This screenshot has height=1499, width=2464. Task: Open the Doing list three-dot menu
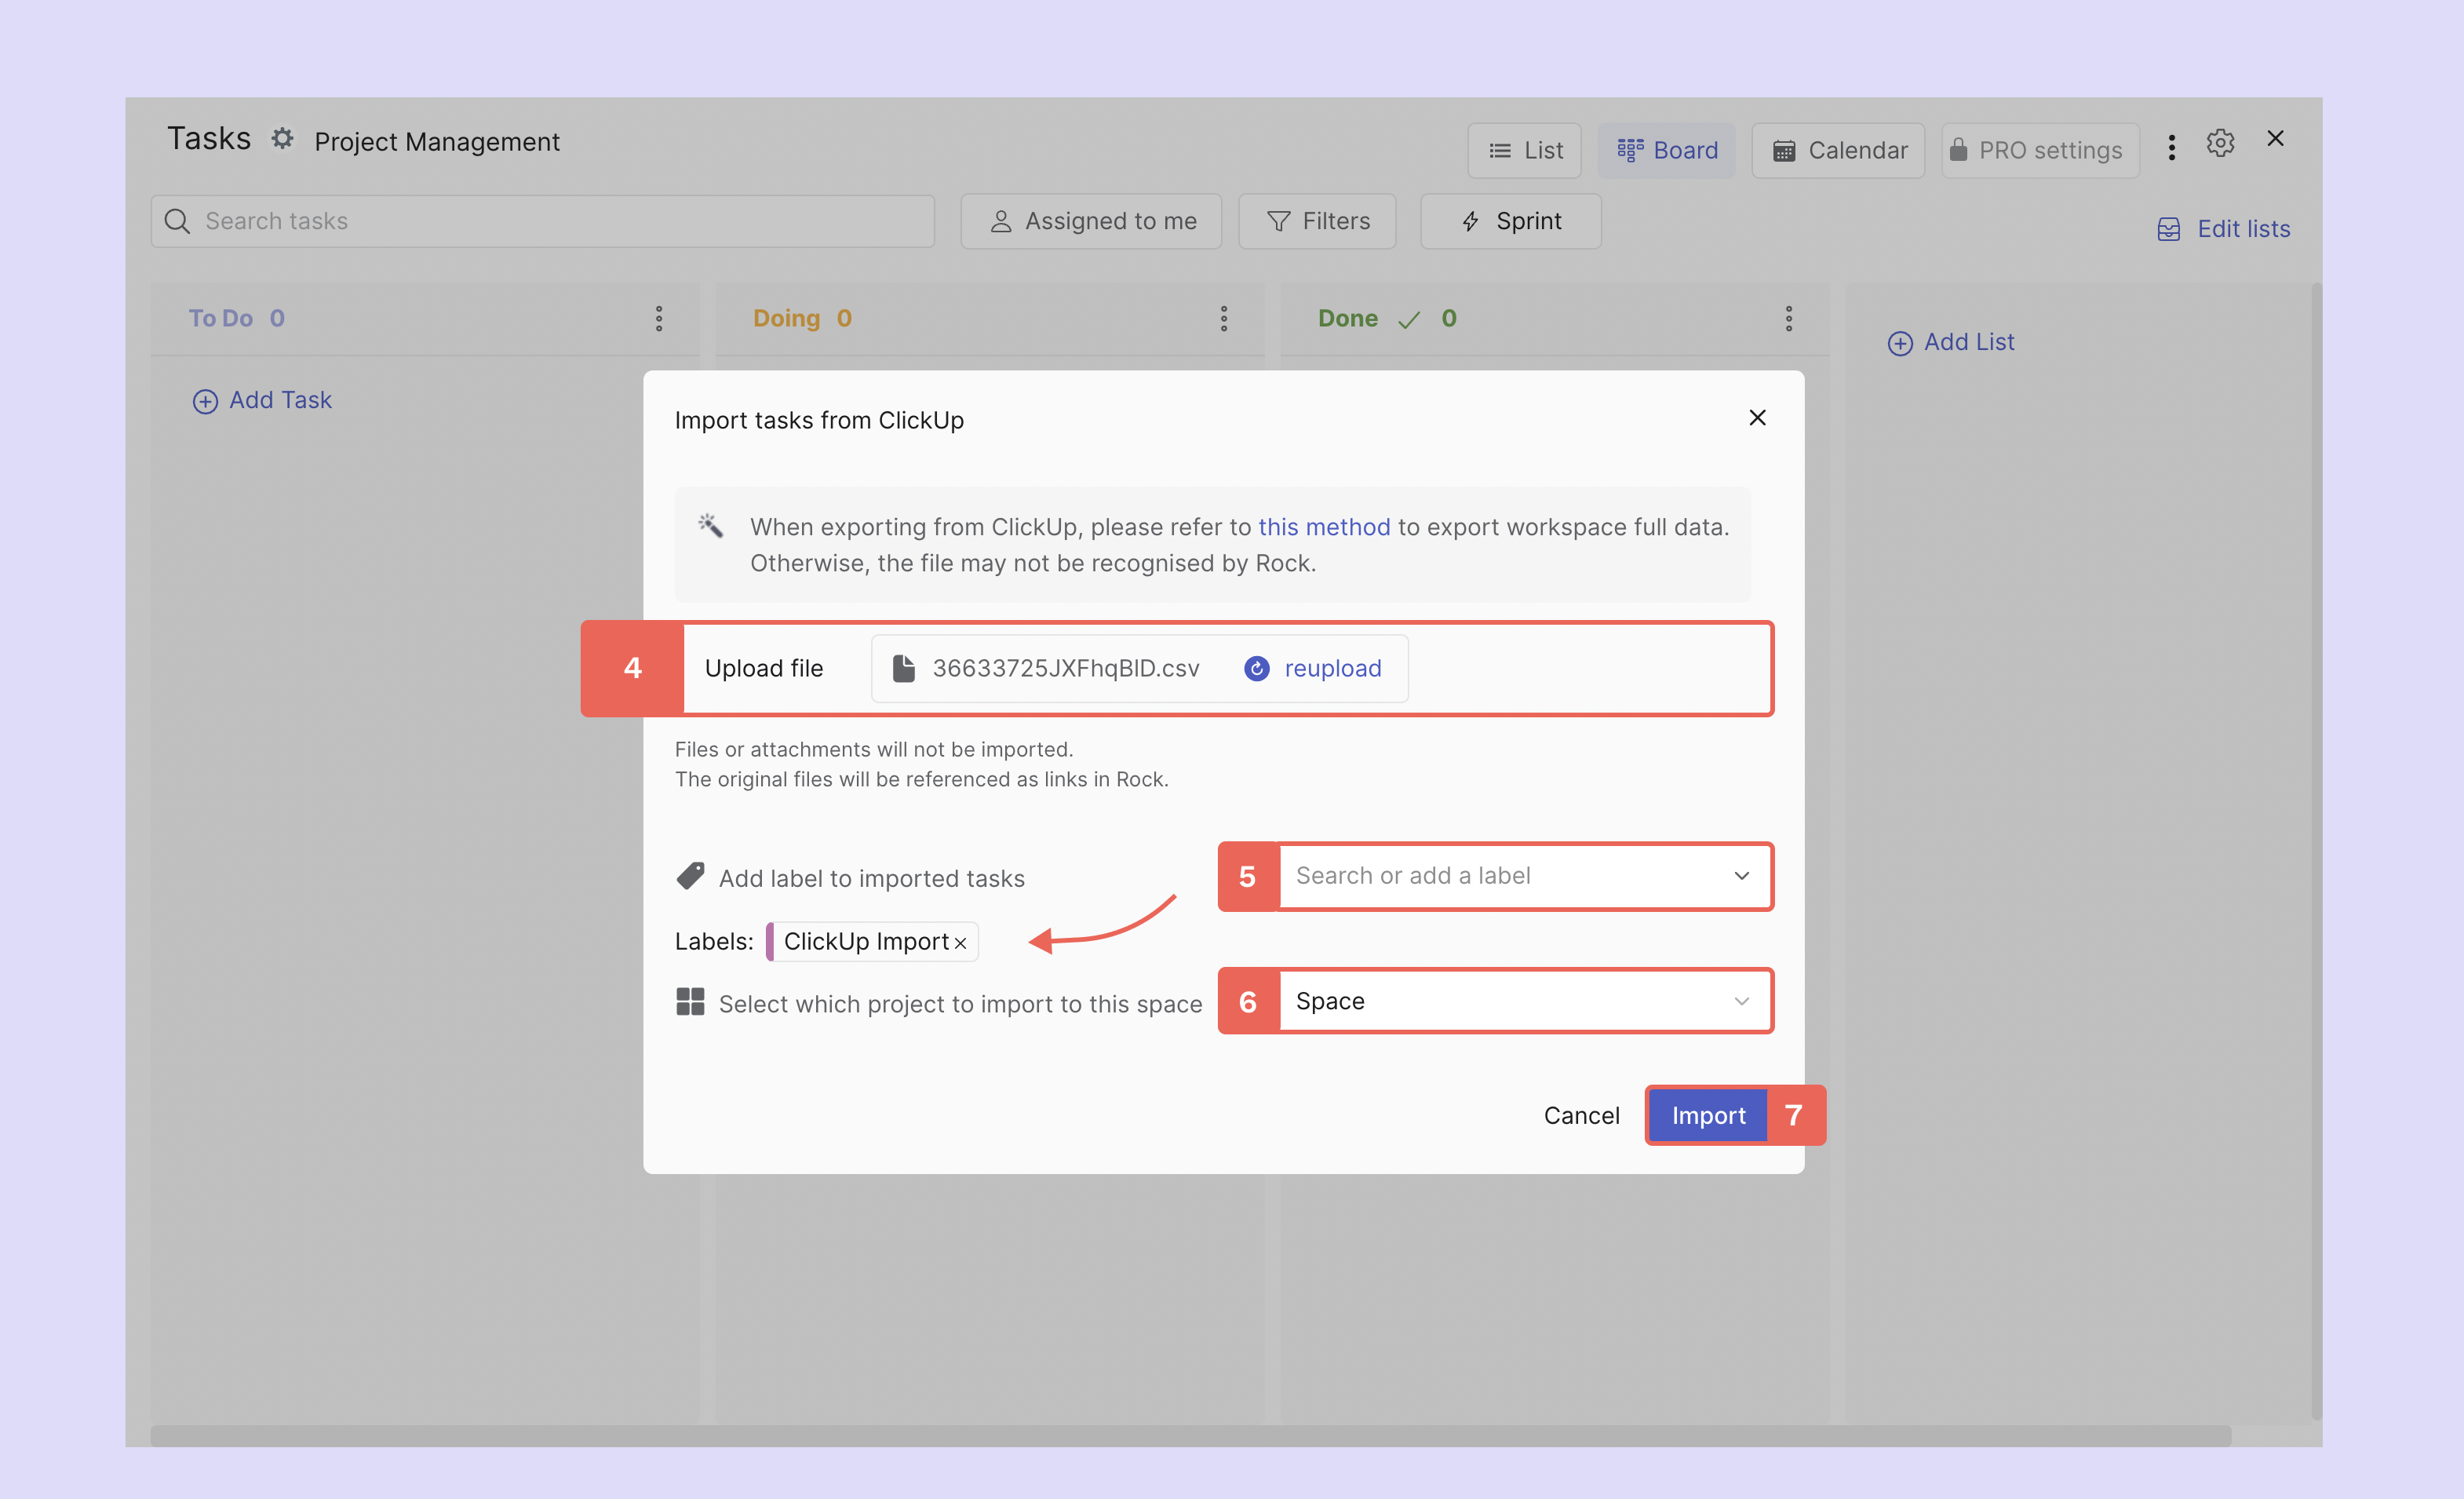tap(1223, 318)
